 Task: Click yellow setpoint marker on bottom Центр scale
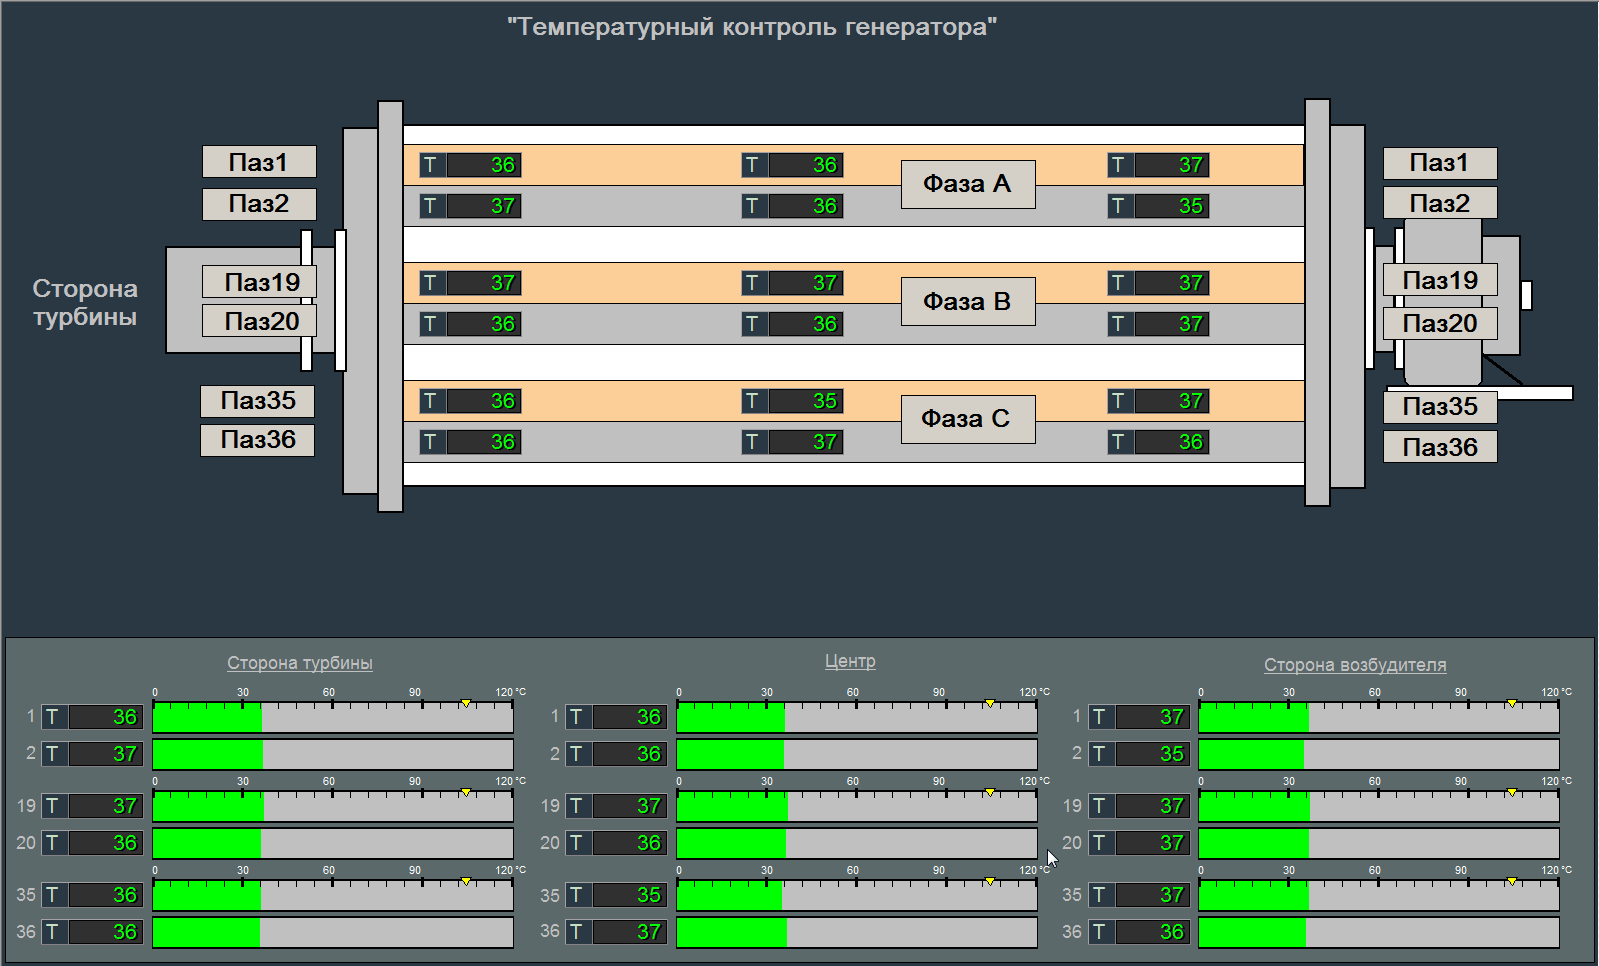pyautogui.click(x=989, y=881)
